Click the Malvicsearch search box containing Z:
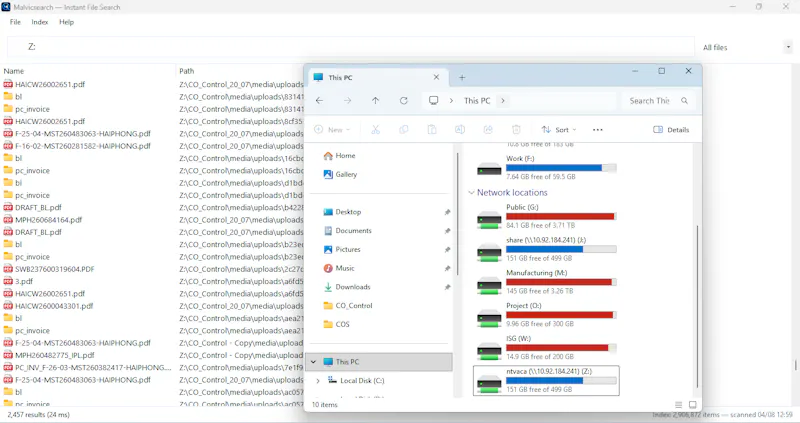Image resolution: width=800 pixels, height=423 pixels. tap(351, 47)
